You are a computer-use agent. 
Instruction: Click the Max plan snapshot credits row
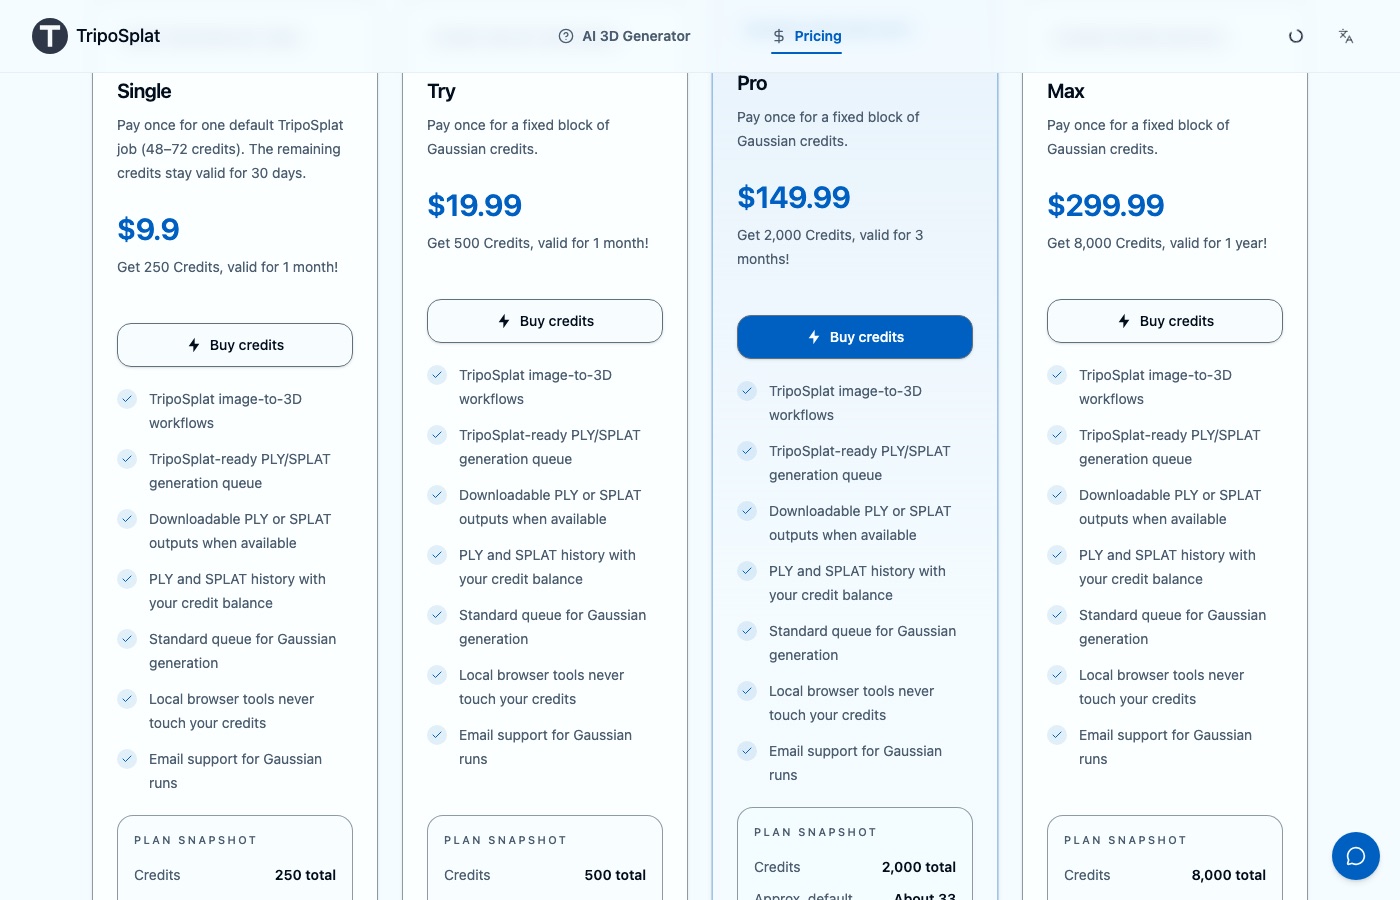pyautogui.click(x=1165, y=875)
